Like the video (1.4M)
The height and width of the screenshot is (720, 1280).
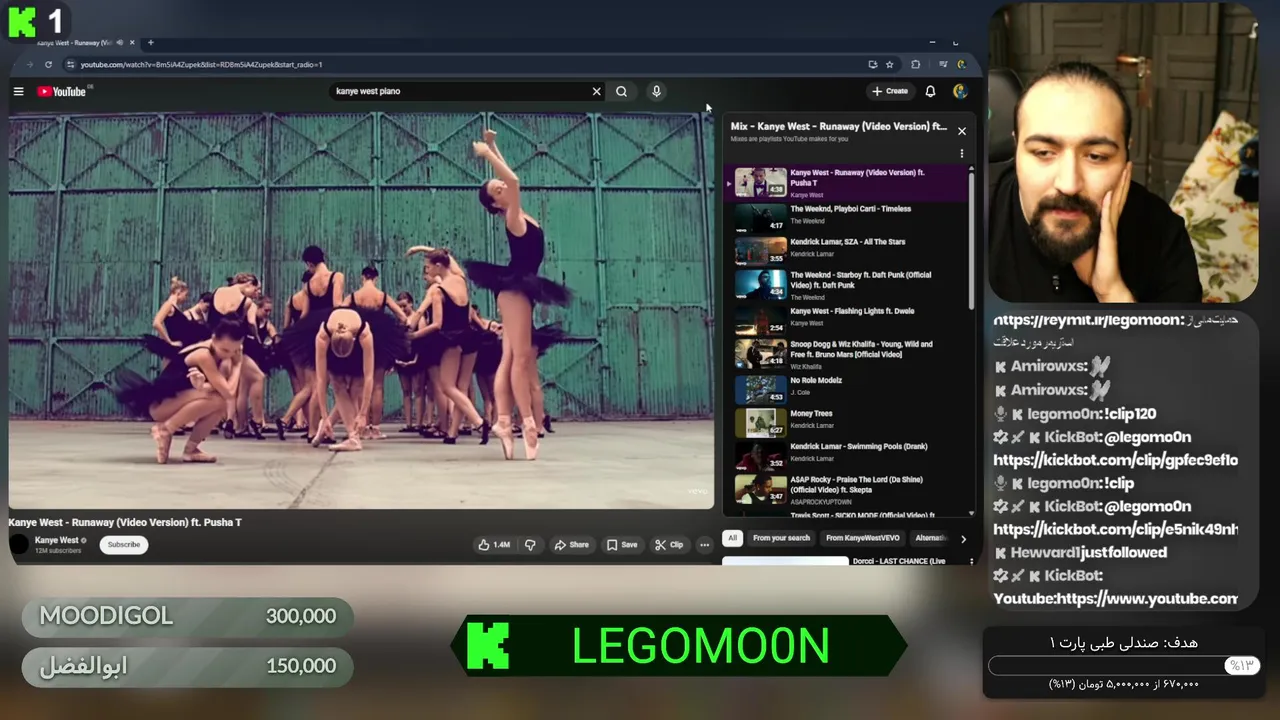pos(494,545)
